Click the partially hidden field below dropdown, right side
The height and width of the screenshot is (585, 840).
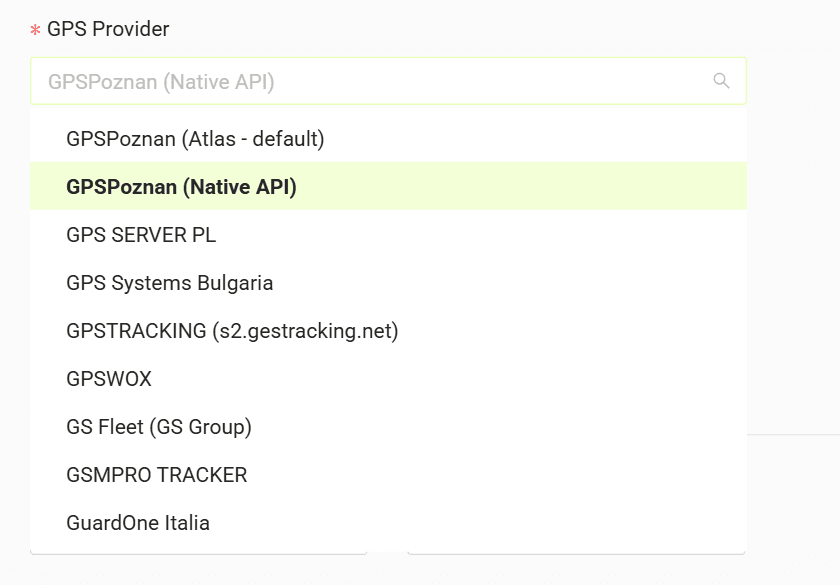[576, 552]
